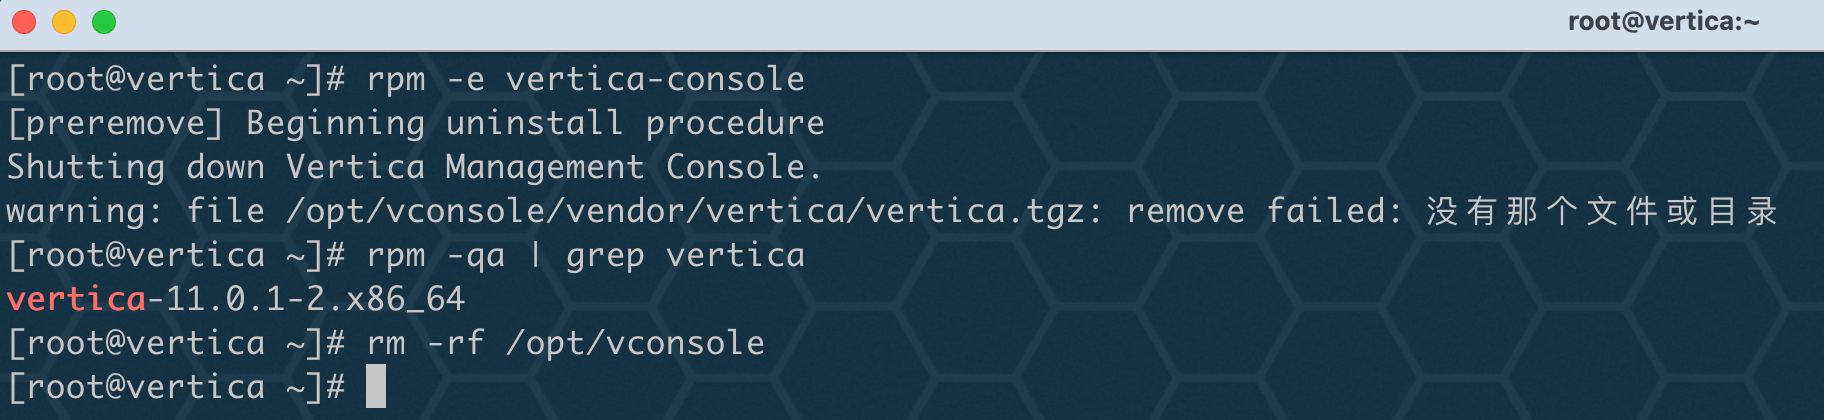
Task: Click the 'rpm -e vertica-console' command text
Action: [x=586, y=79]
